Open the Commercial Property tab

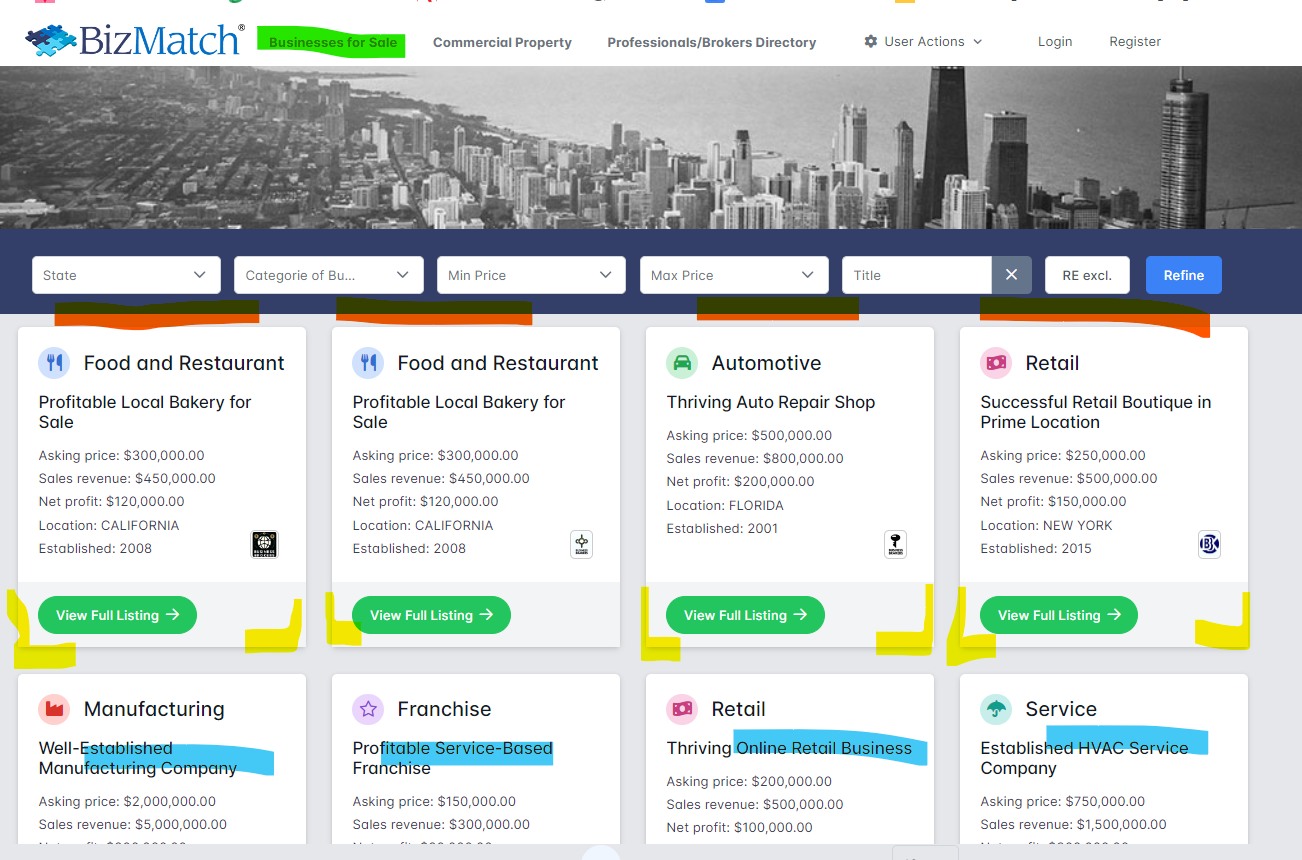point(502,42)
